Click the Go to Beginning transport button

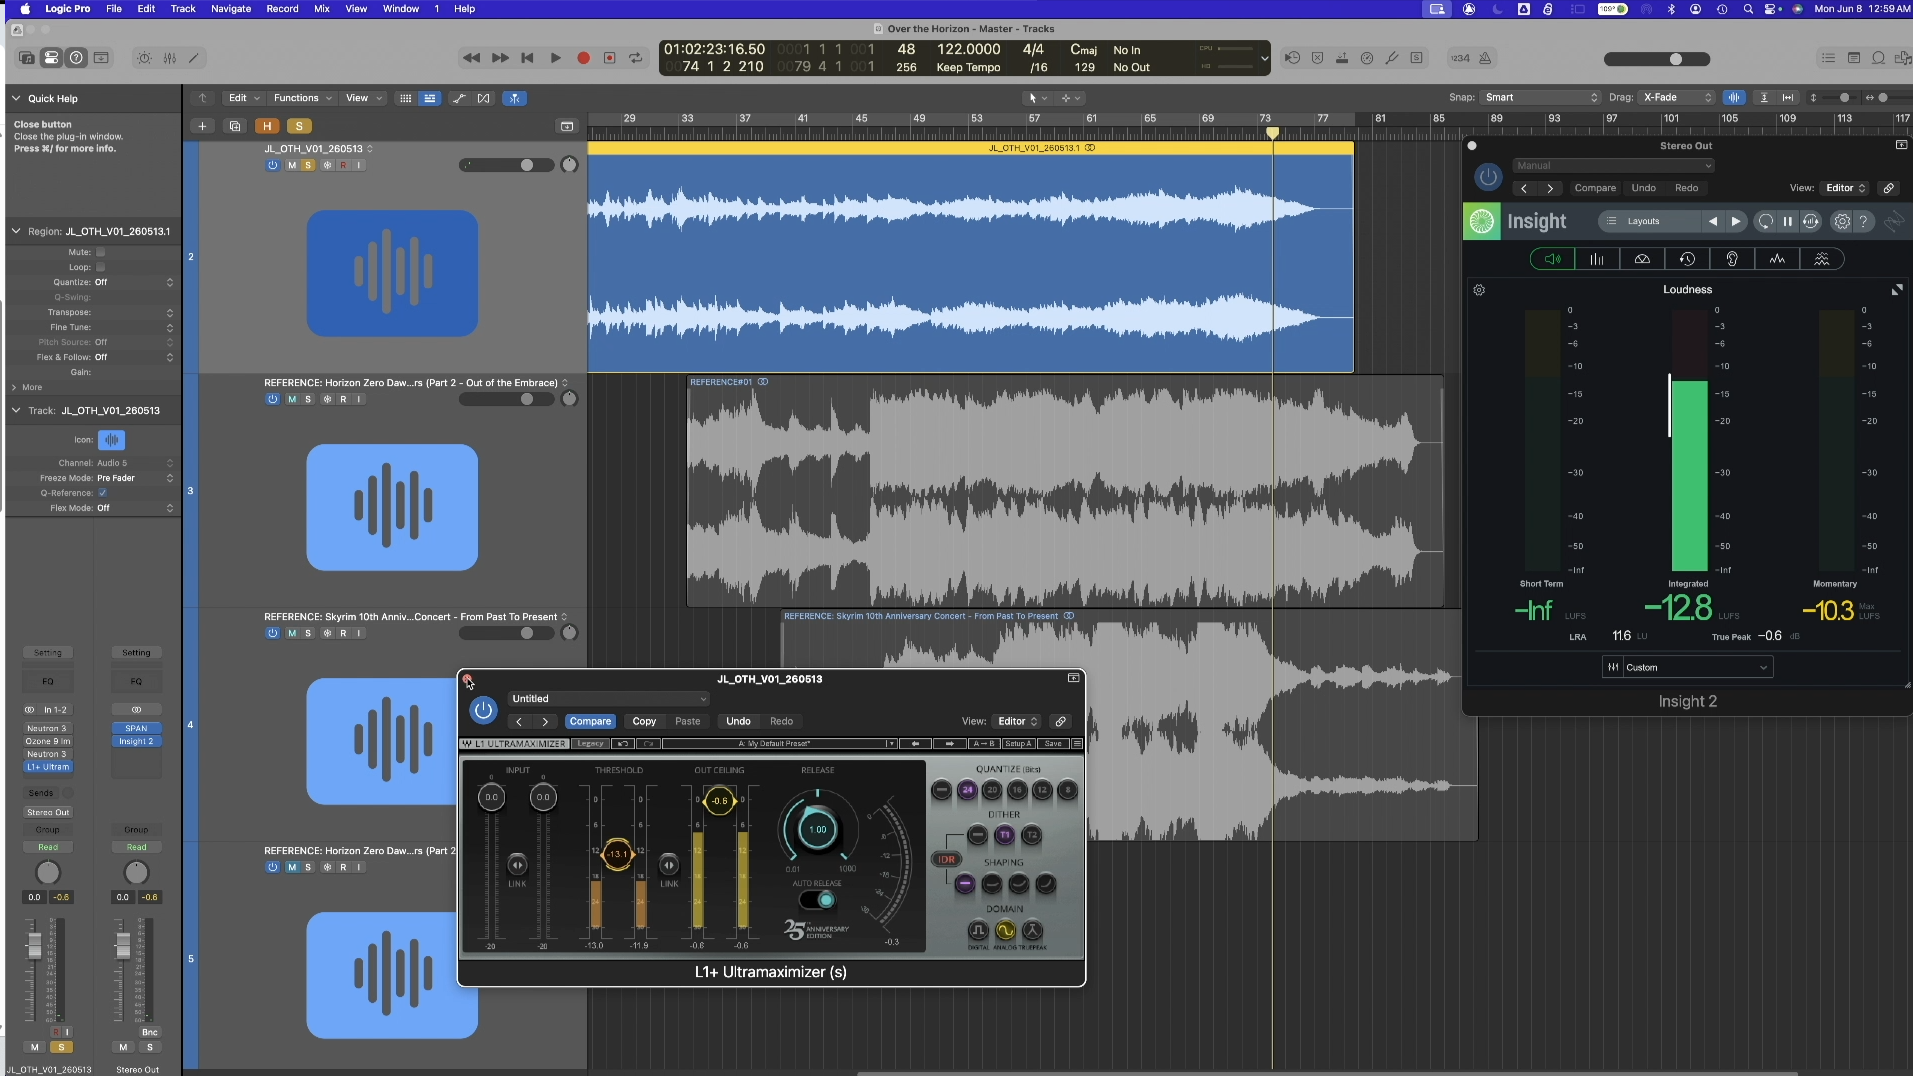pos(527,58)
